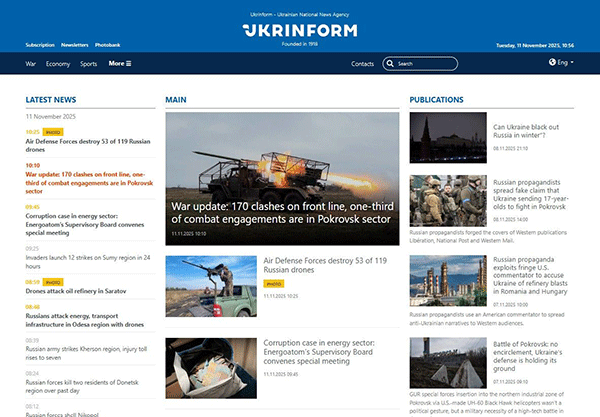Open Russian forces kill two Donetsk residents
This screenshot has height=417, width=600.
point(82,386)
